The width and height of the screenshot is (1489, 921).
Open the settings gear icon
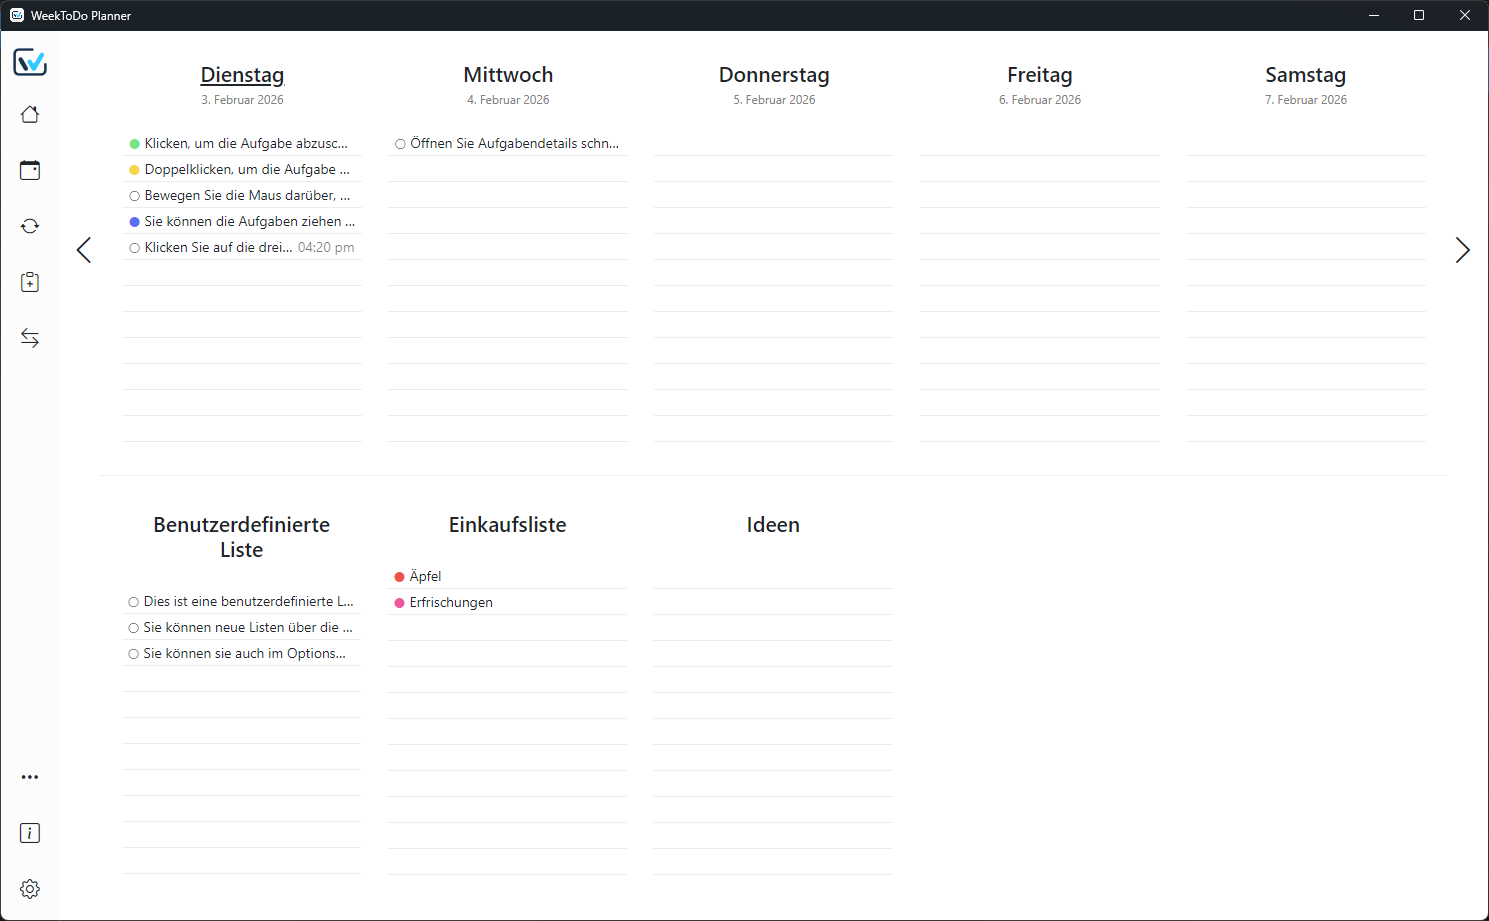pos(30,889)
